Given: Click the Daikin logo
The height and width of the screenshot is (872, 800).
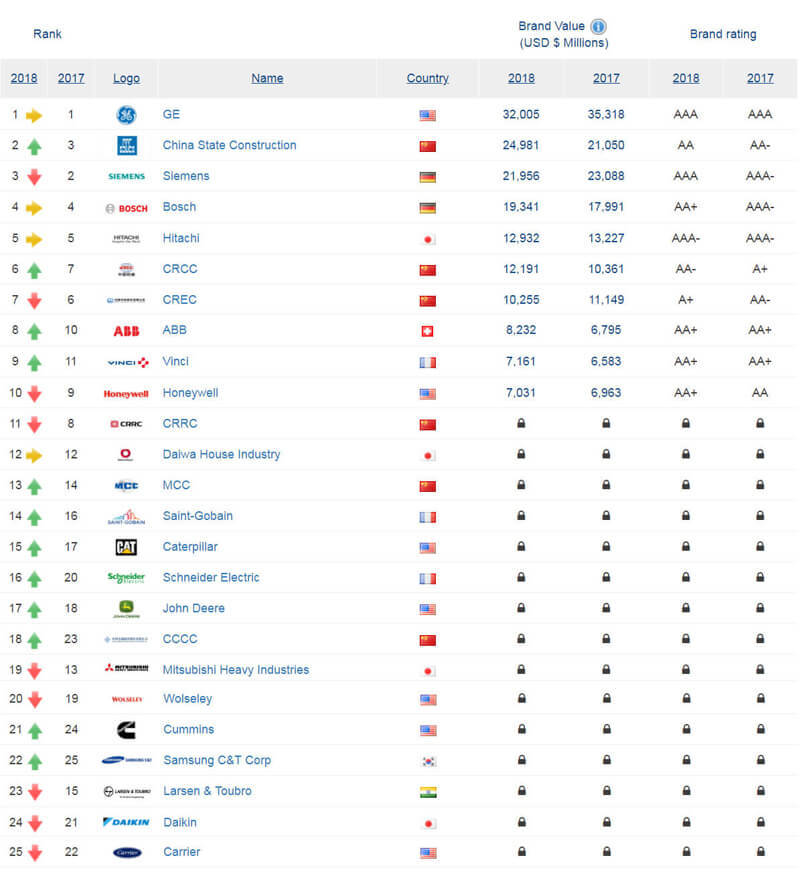Looking at the screenshot, I should tap(126, 822).
